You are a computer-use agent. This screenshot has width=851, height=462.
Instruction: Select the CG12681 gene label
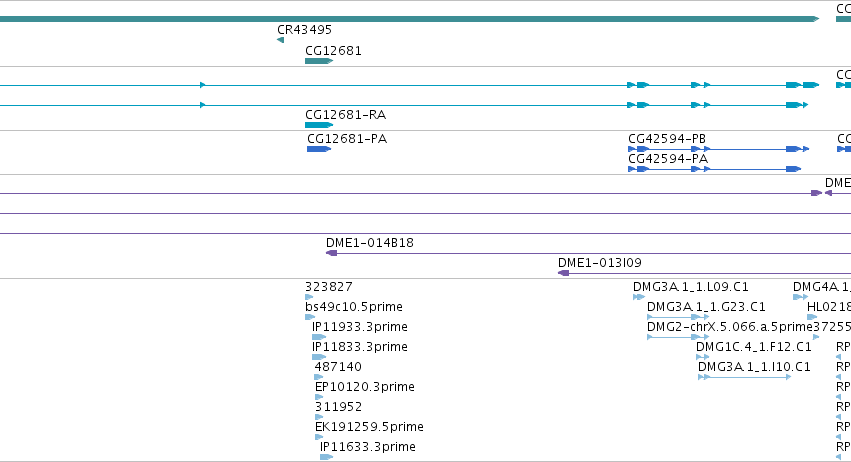click(x=333, y=50)
